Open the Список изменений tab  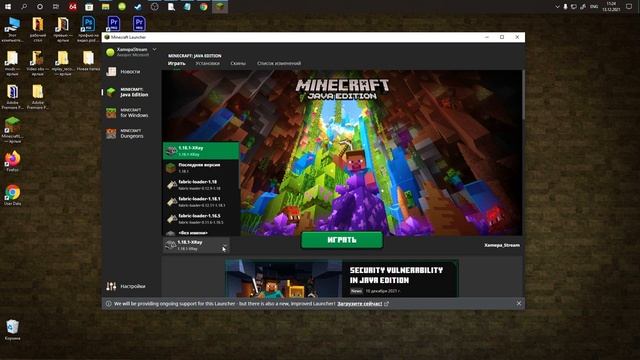click(x=279, y=63)
